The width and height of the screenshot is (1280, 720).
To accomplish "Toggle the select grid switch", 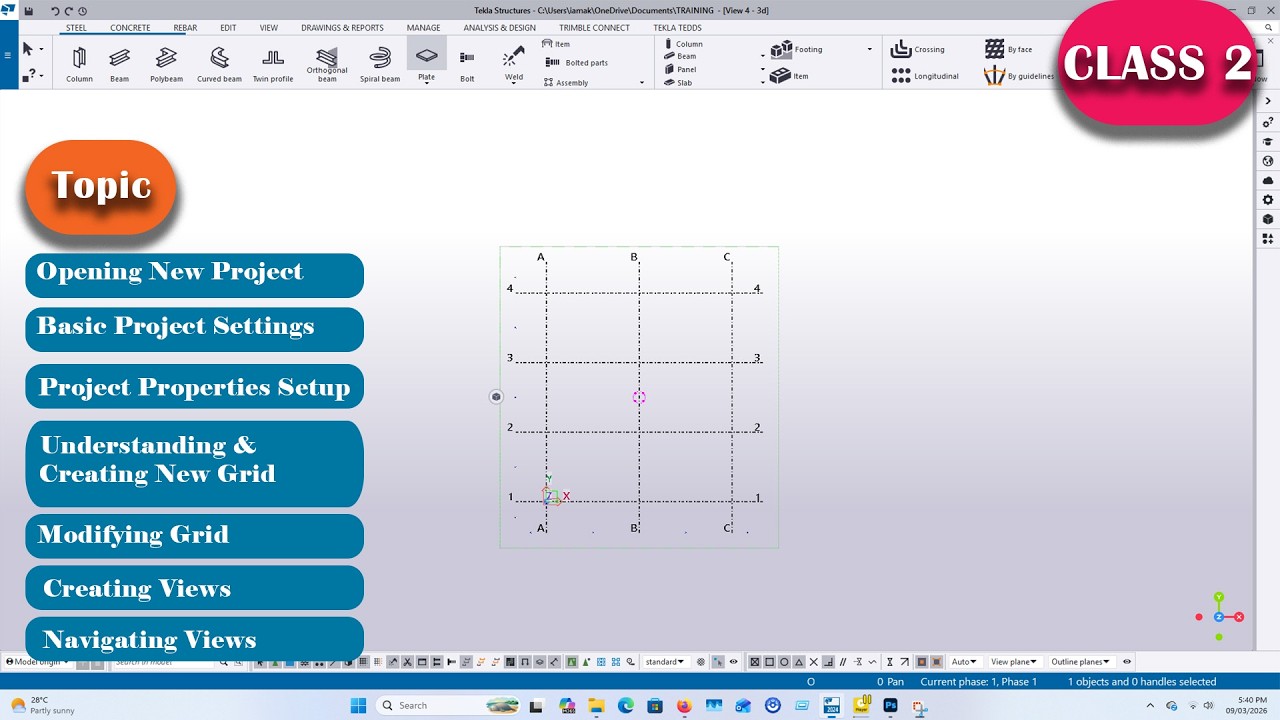I will coord(363,661).
